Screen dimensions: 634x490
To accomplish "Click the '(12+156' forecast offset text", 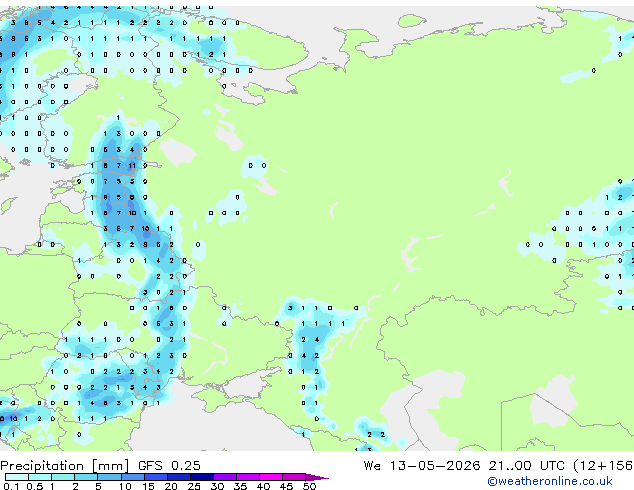I will [603, 466].
